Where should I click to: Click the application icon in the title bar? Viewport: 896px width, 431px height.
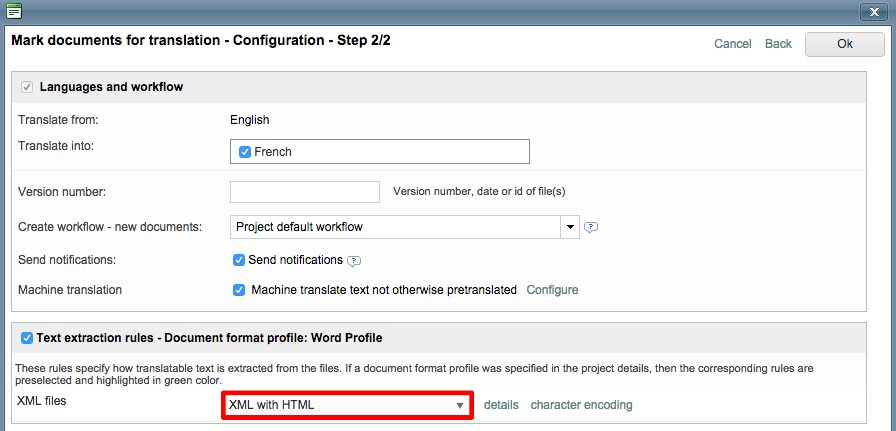pyautogui.click(x=14, y=12)
